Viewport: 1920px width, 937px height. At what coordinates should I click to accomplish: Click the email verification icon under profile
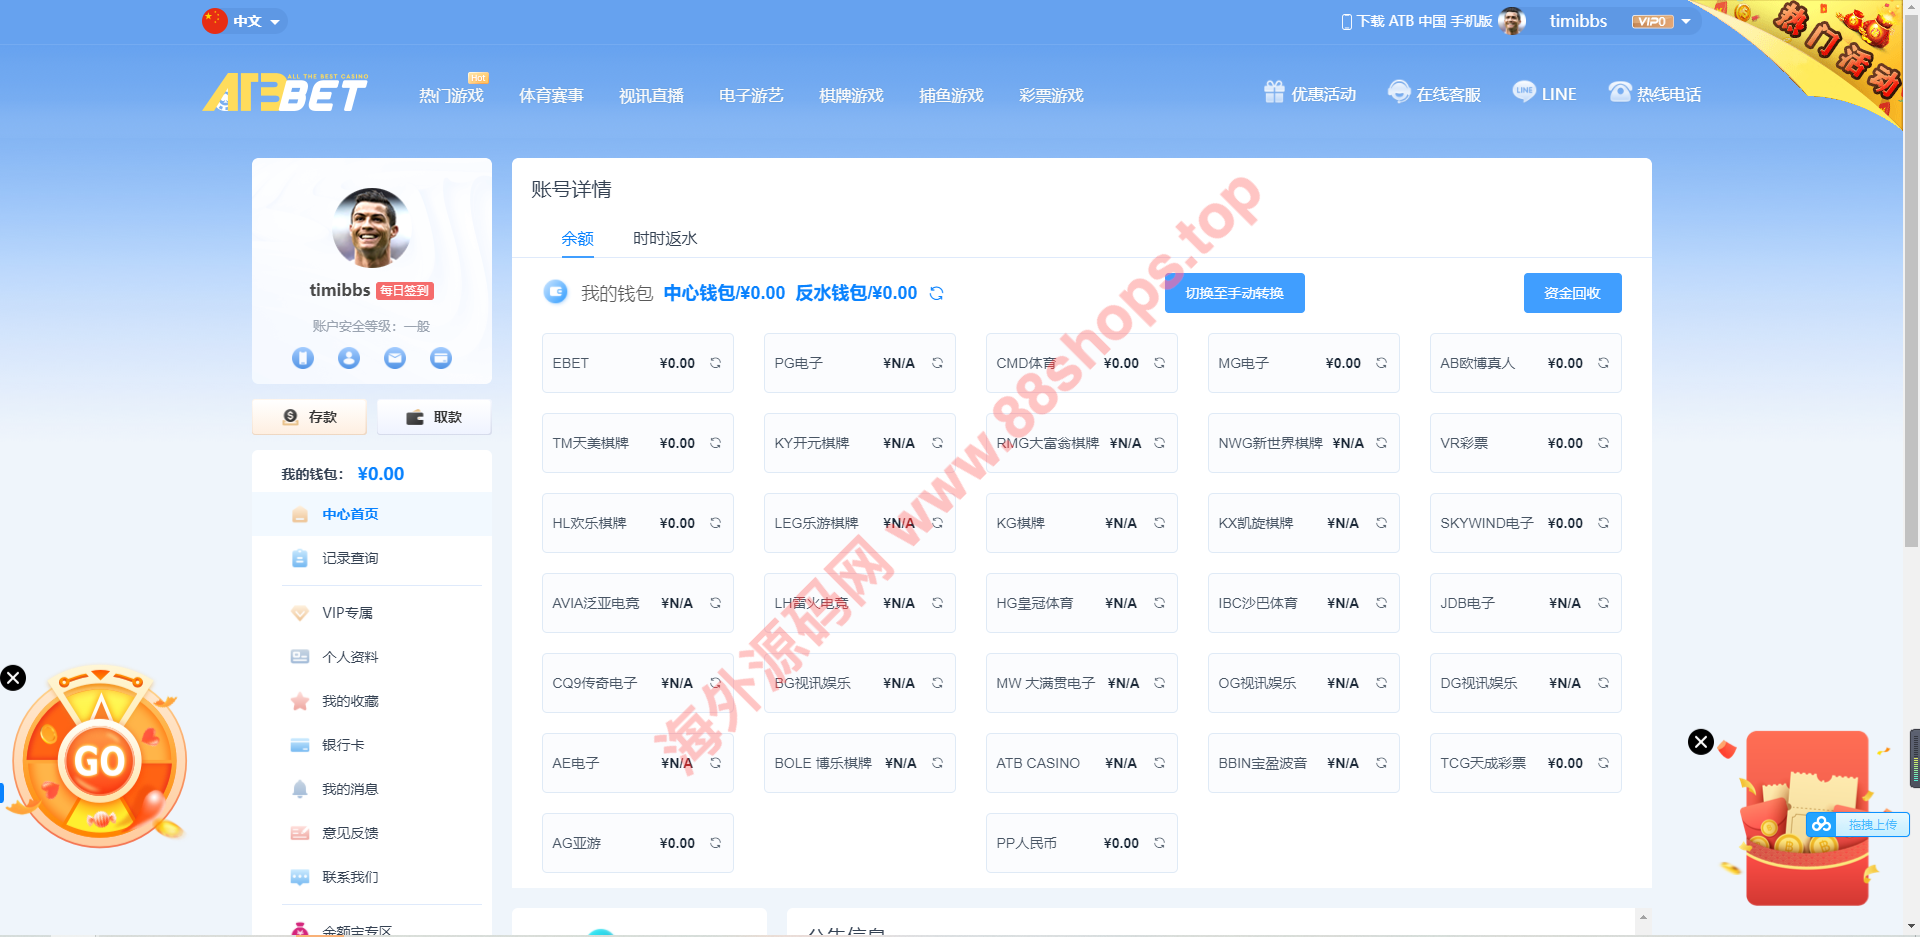[x=395, y=358]
